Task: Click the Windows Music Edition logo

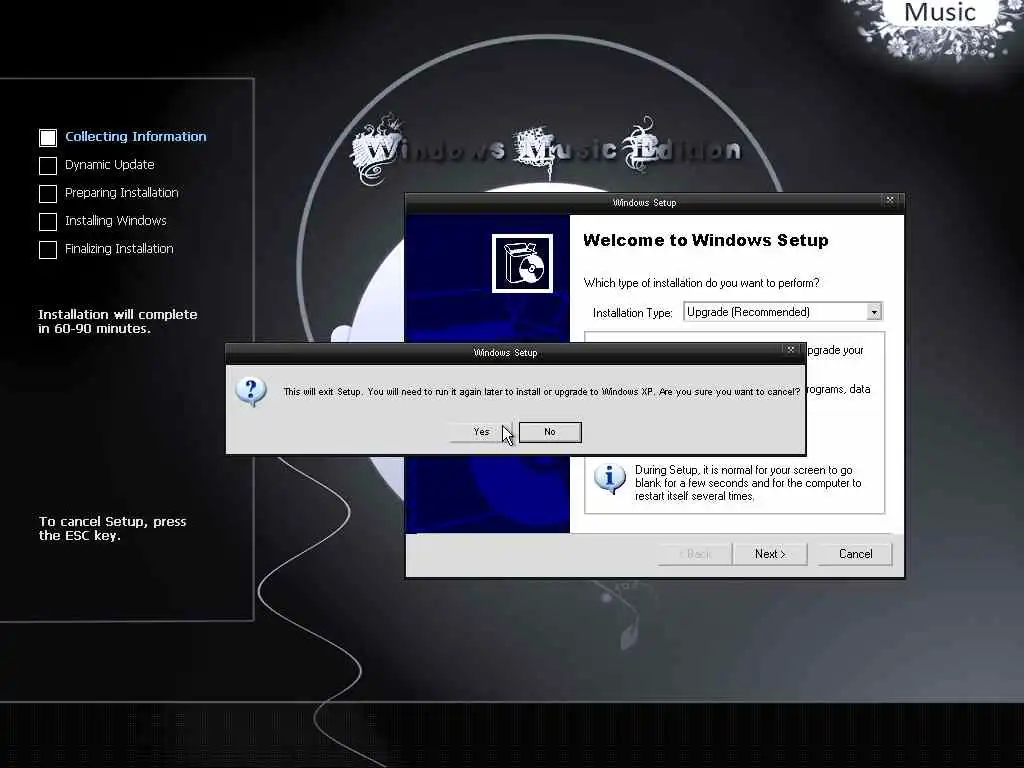Action: [x=547, y=150]
